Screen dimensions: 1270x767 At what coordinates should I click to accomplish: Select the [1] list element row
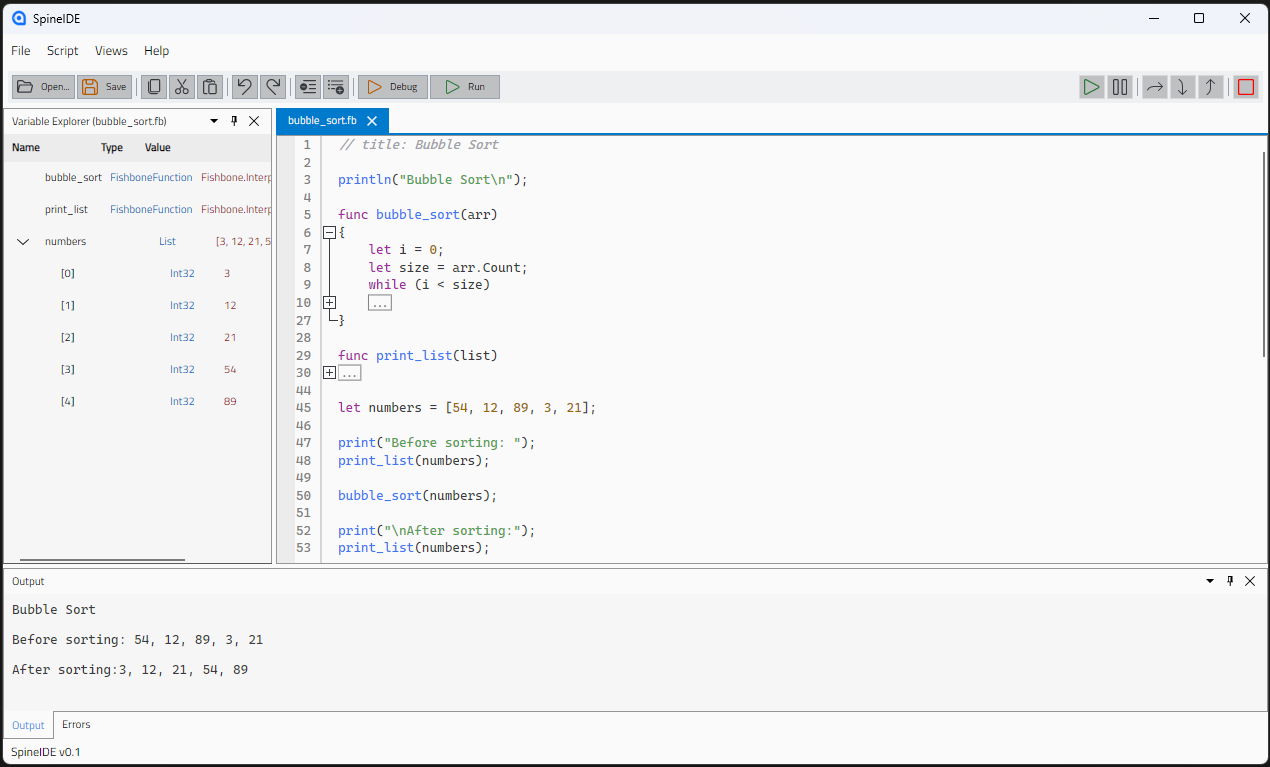tap(138, 305)
